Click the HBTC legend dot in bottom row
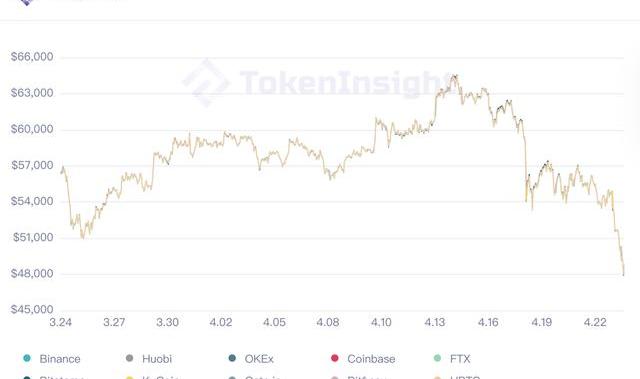Screen dimensions: 640x379 click(x=437, y=378)
